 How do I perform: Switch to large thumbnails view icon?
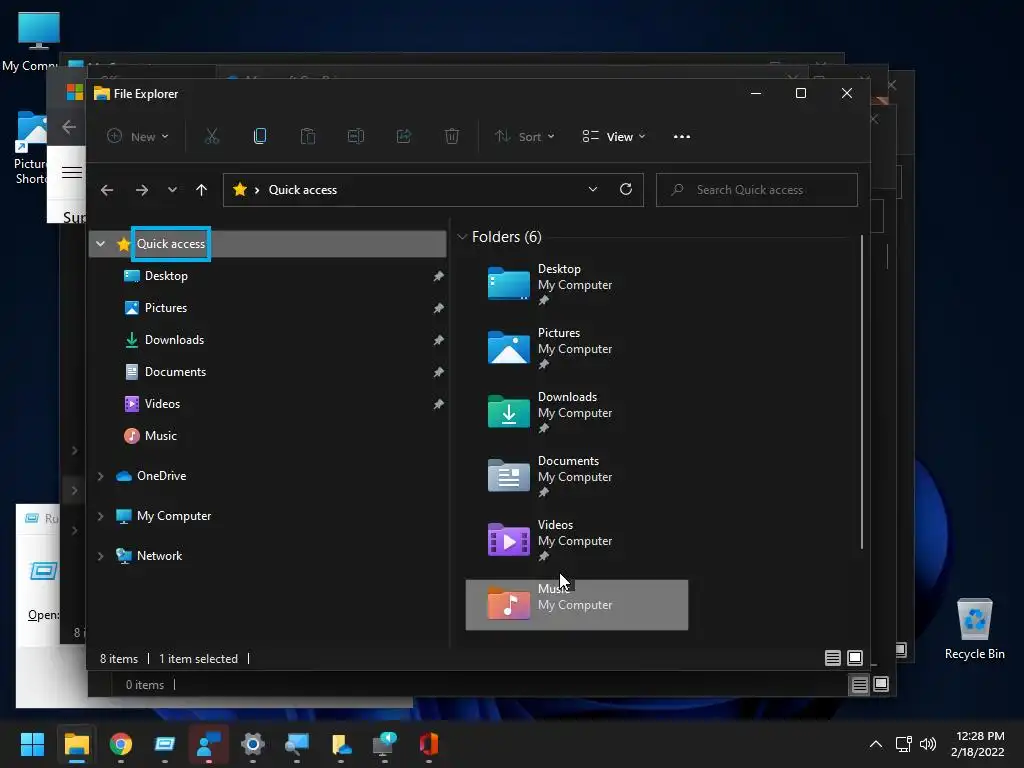pyautogui.click(x=855, y=658)
